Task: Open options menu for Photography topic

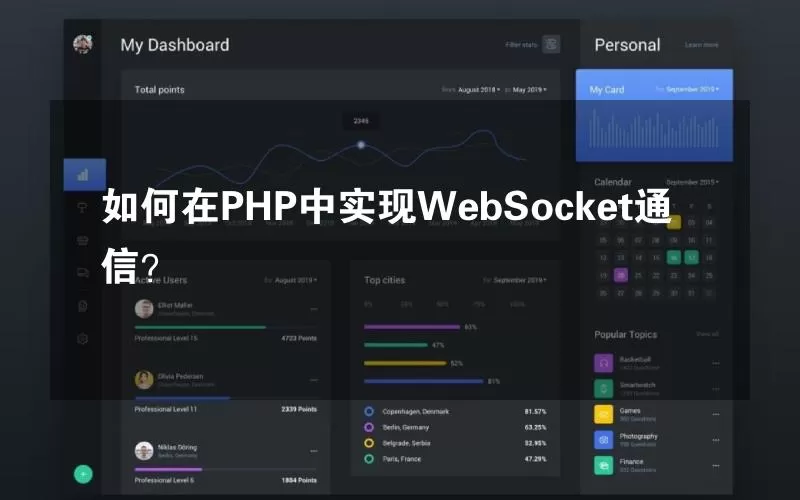Action: pos(716,440)
